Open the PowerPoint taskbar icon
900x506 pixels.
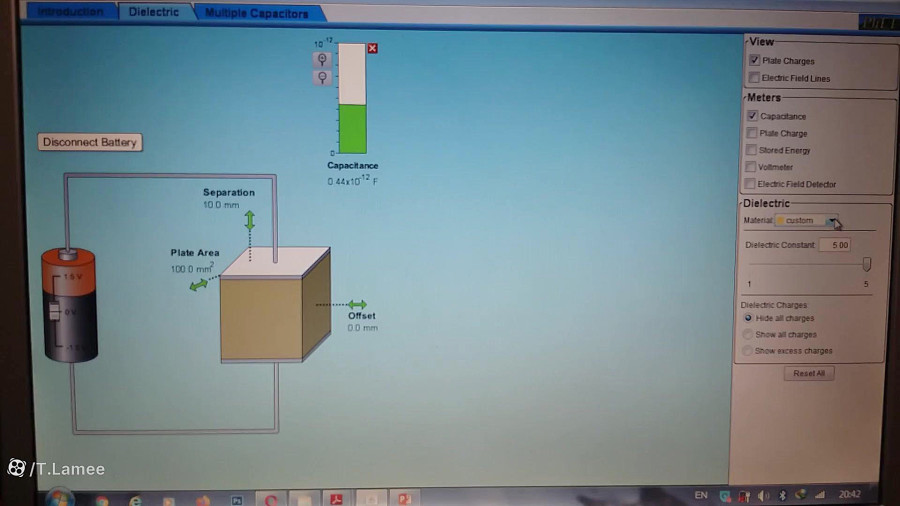[x=405, y=499]
